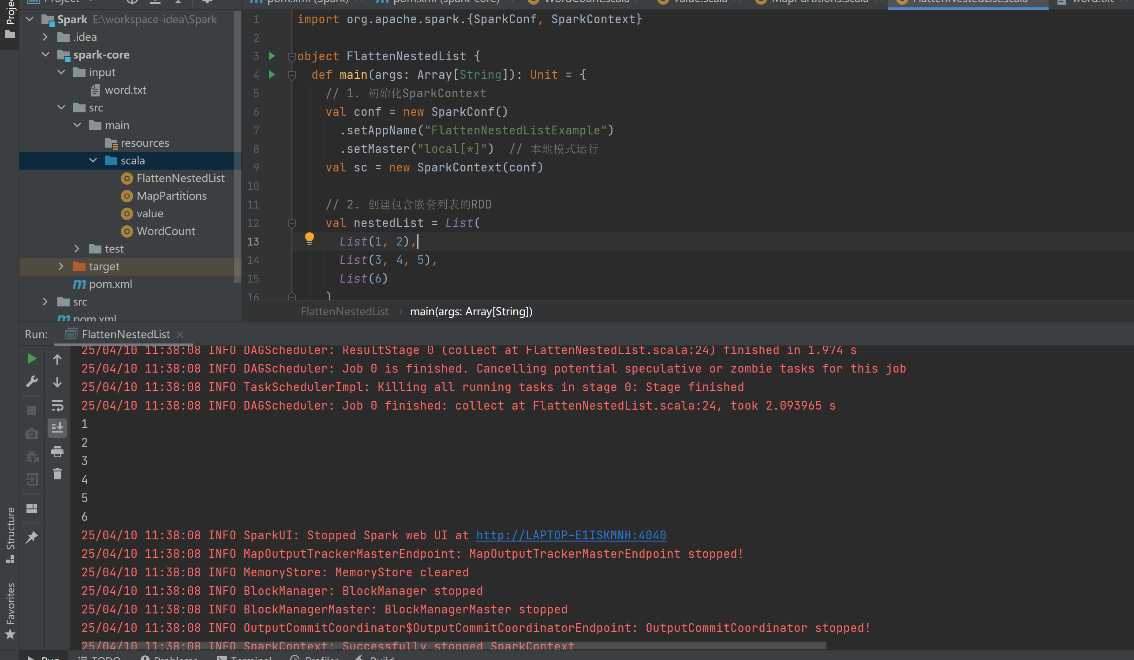This screenshot has width=1134, height=660.
Task: Open run configuration wrench icon
Action: pos(32,382)
